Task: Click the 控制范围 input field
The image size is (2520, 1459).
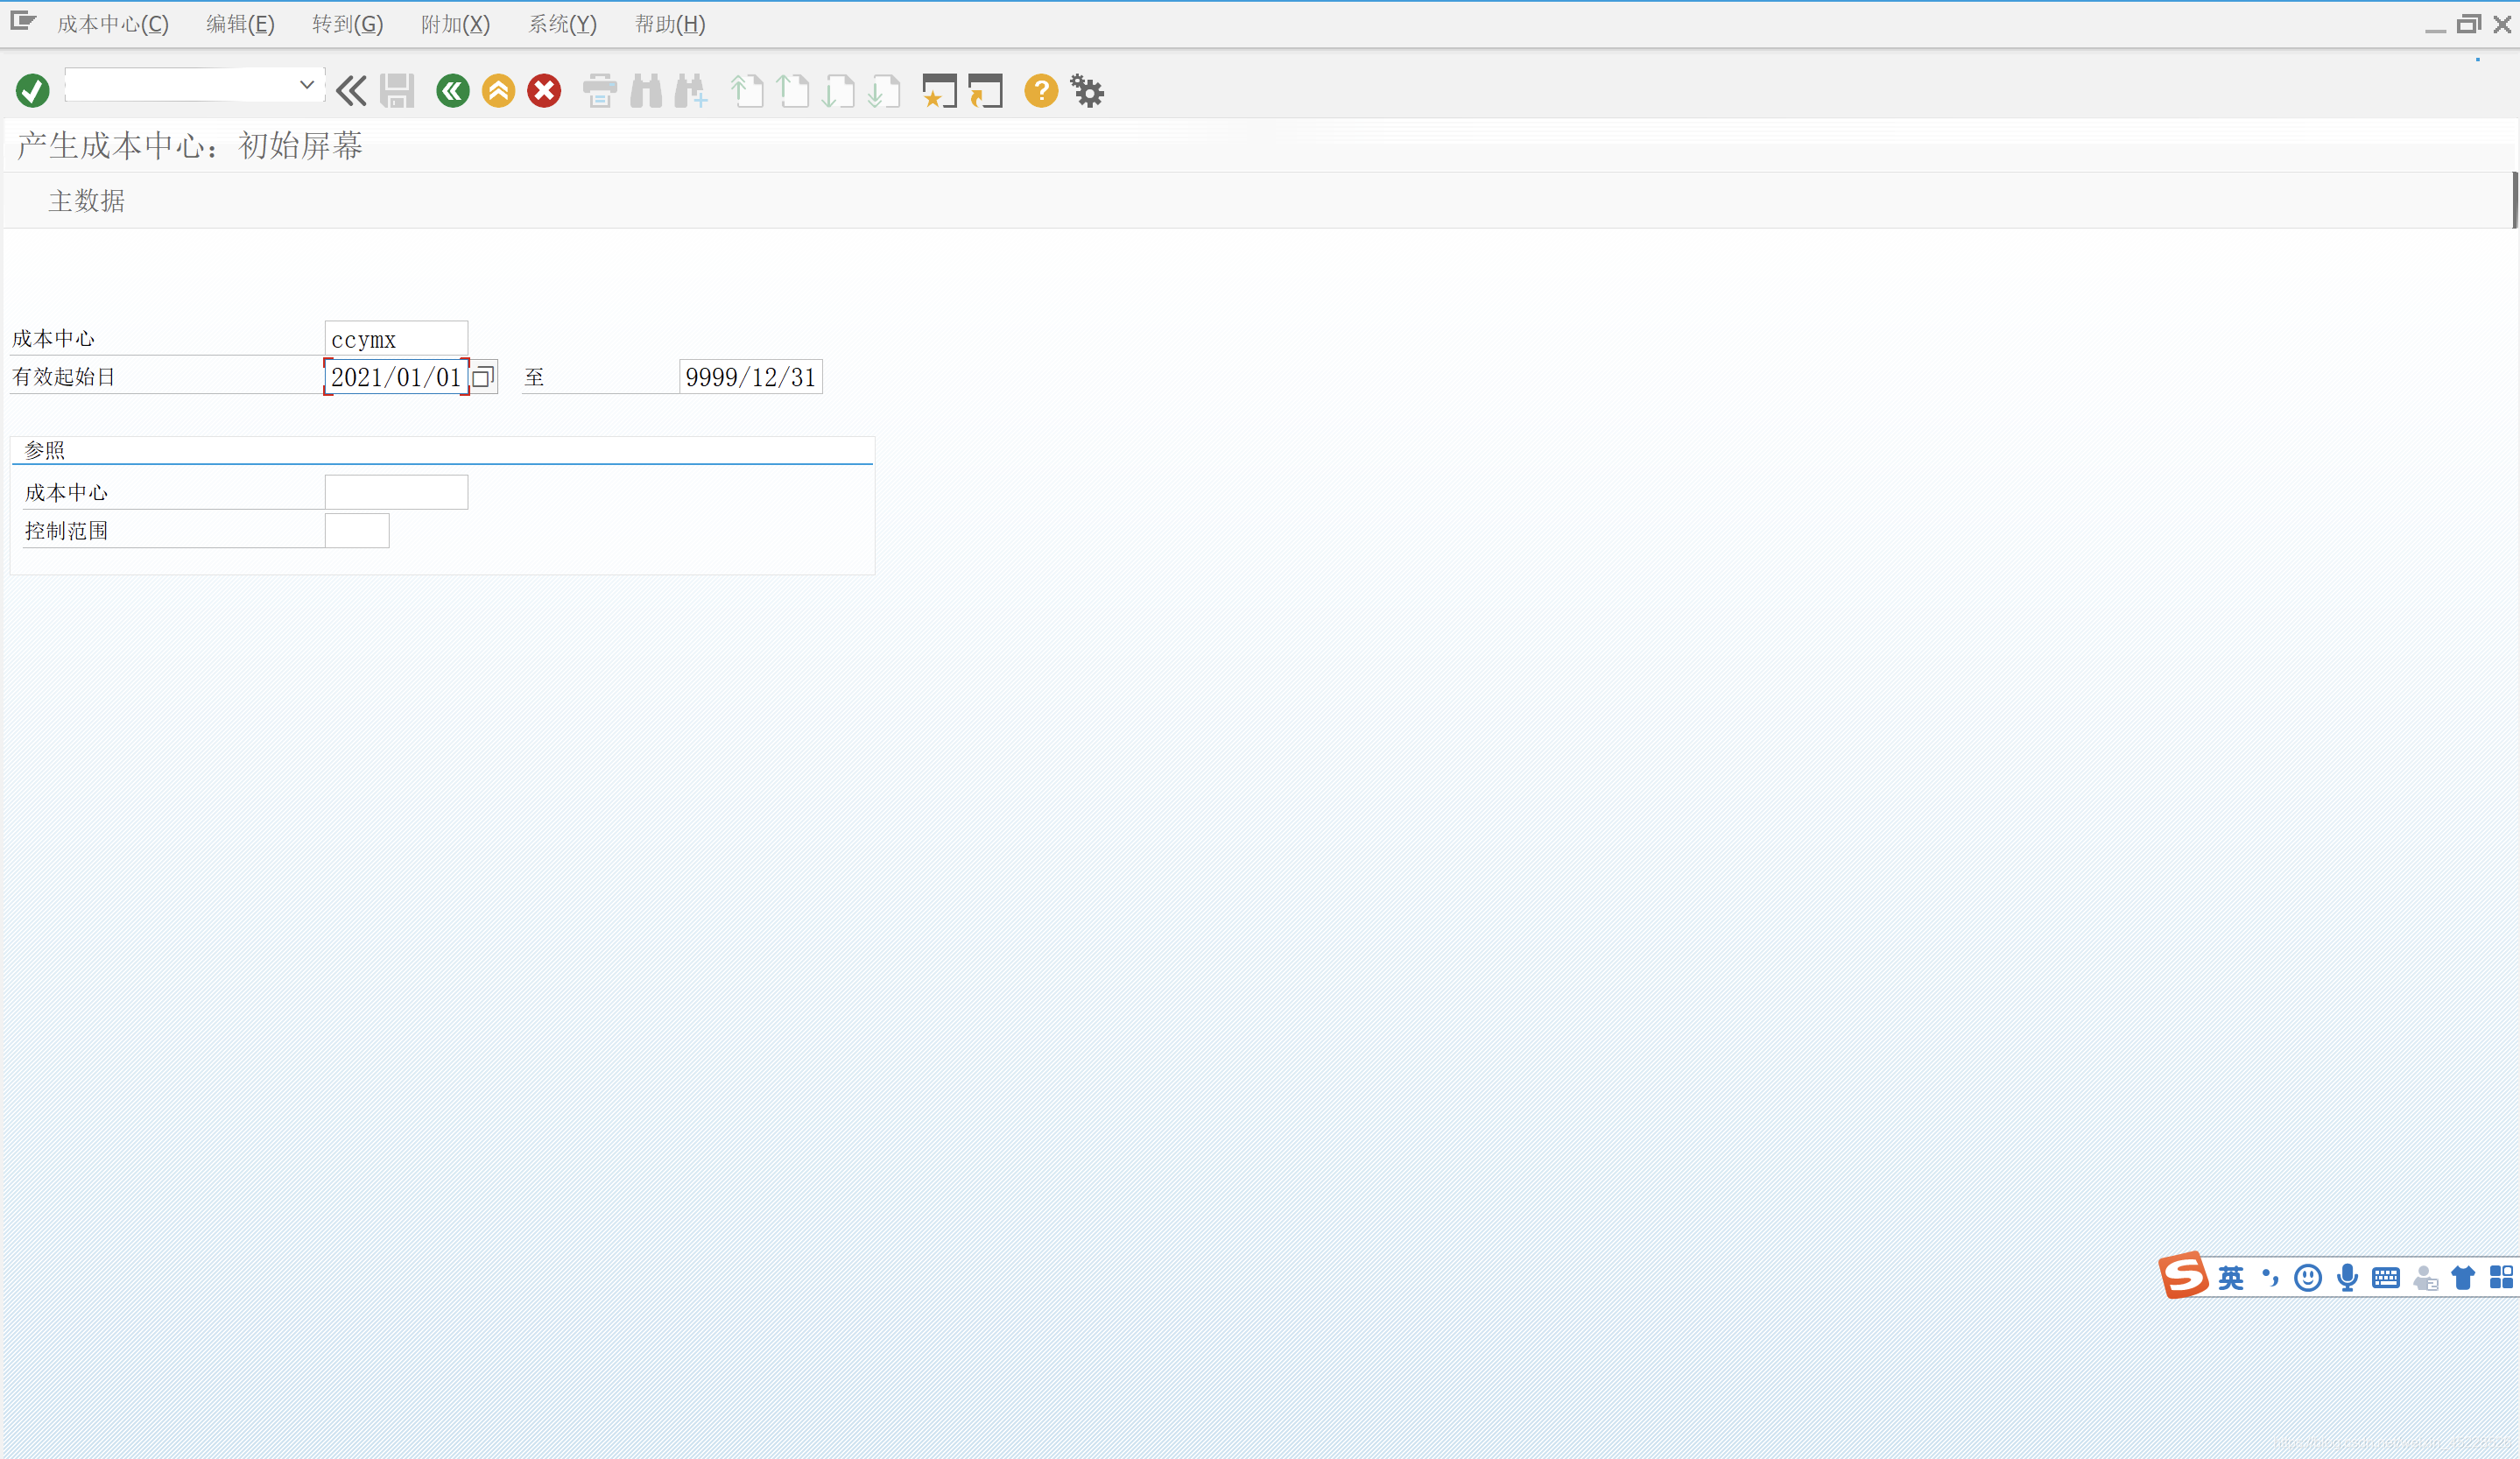Action: click(356, 531)
